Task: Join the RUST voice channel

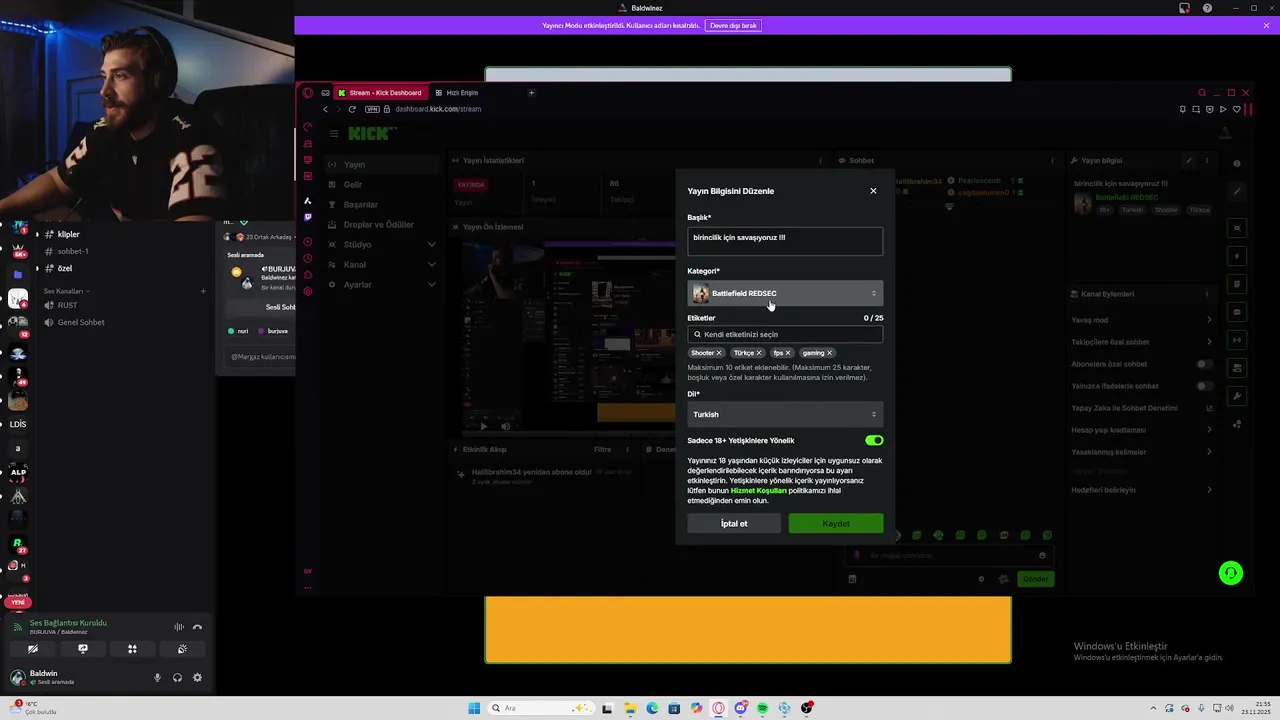Action: [68, 305]
